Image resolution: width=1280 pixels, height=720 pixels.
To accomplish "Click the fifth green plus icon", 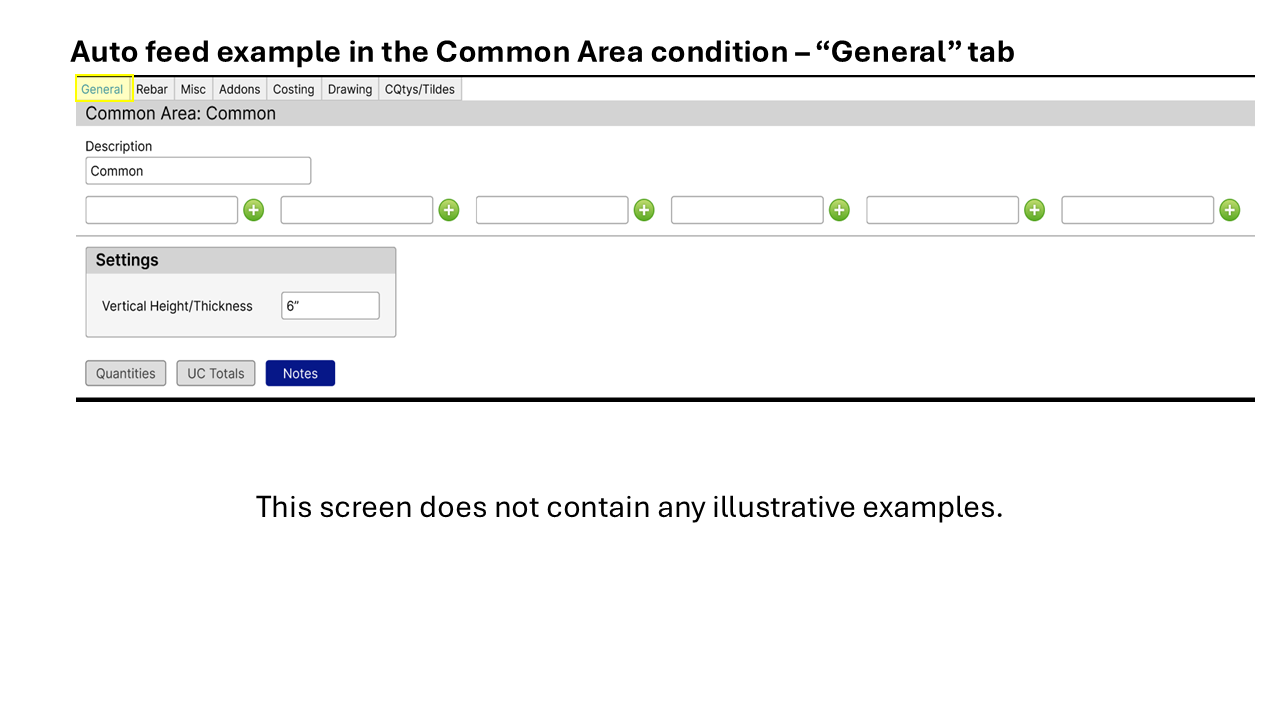I will (x=1034, y=210).
